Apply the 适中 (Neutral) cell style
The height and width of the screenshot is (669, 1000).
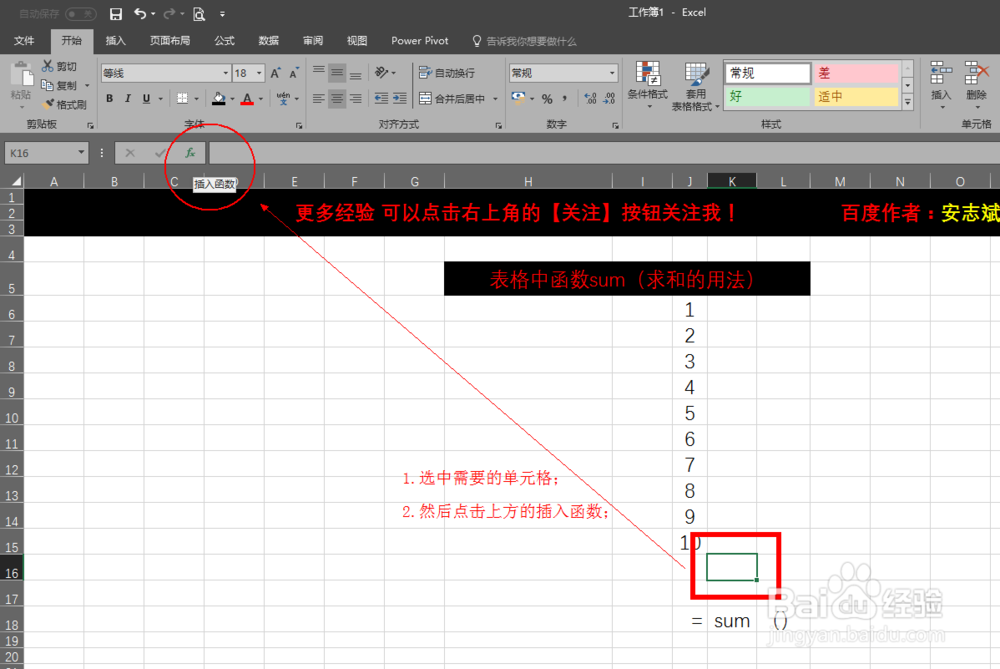pos(856,96)
